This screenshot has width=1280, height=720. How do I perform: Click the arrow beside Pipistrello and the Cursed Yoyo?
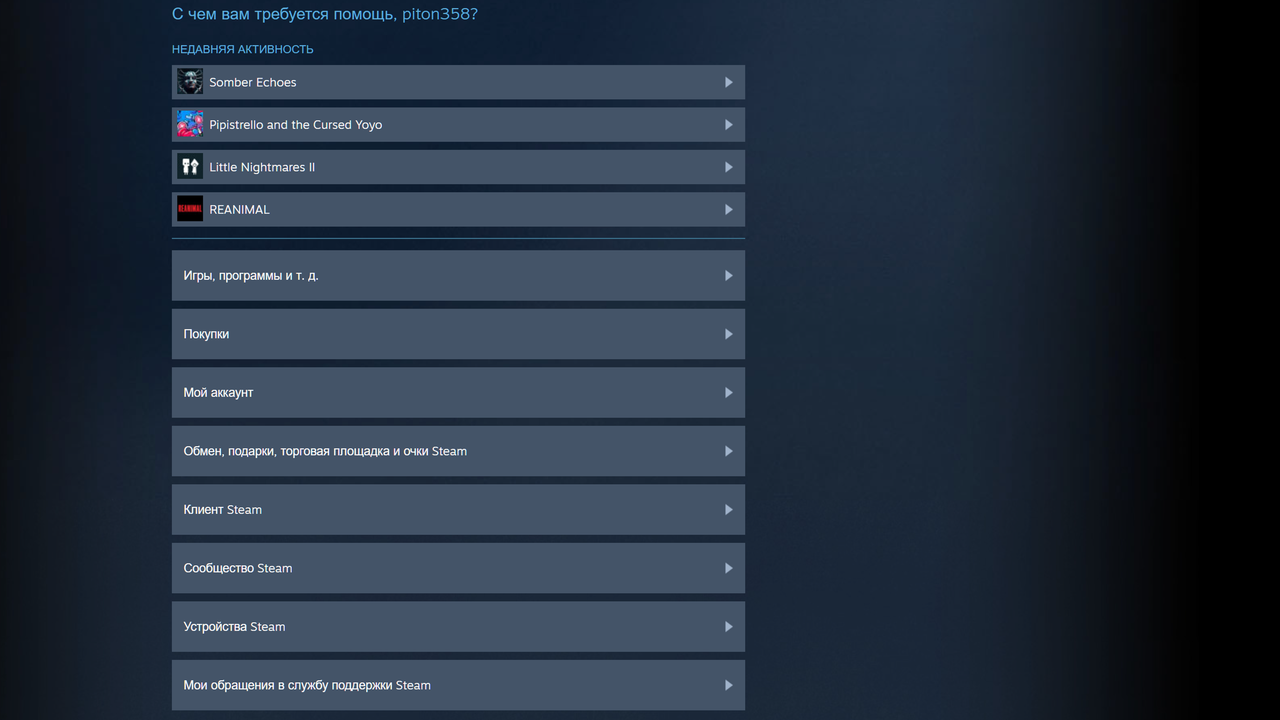tap(729, 125)
